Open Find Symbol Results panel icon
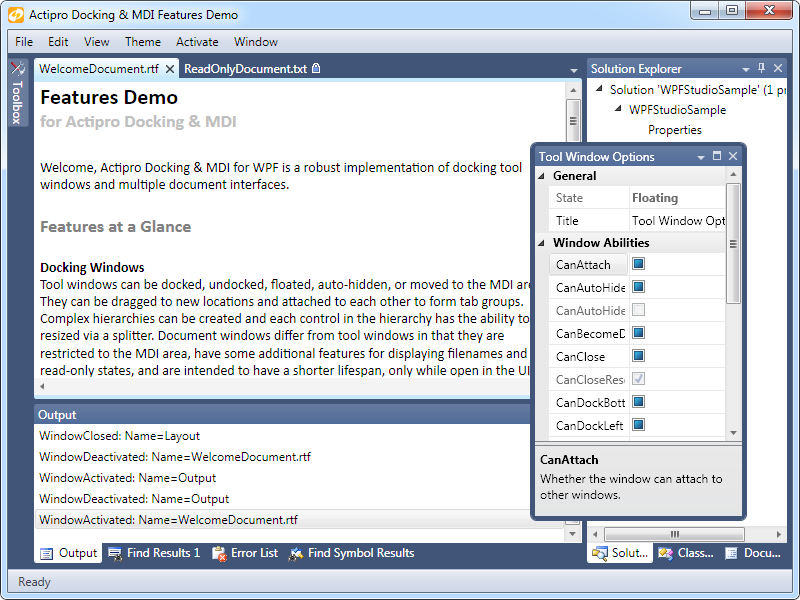 point(295,553)
